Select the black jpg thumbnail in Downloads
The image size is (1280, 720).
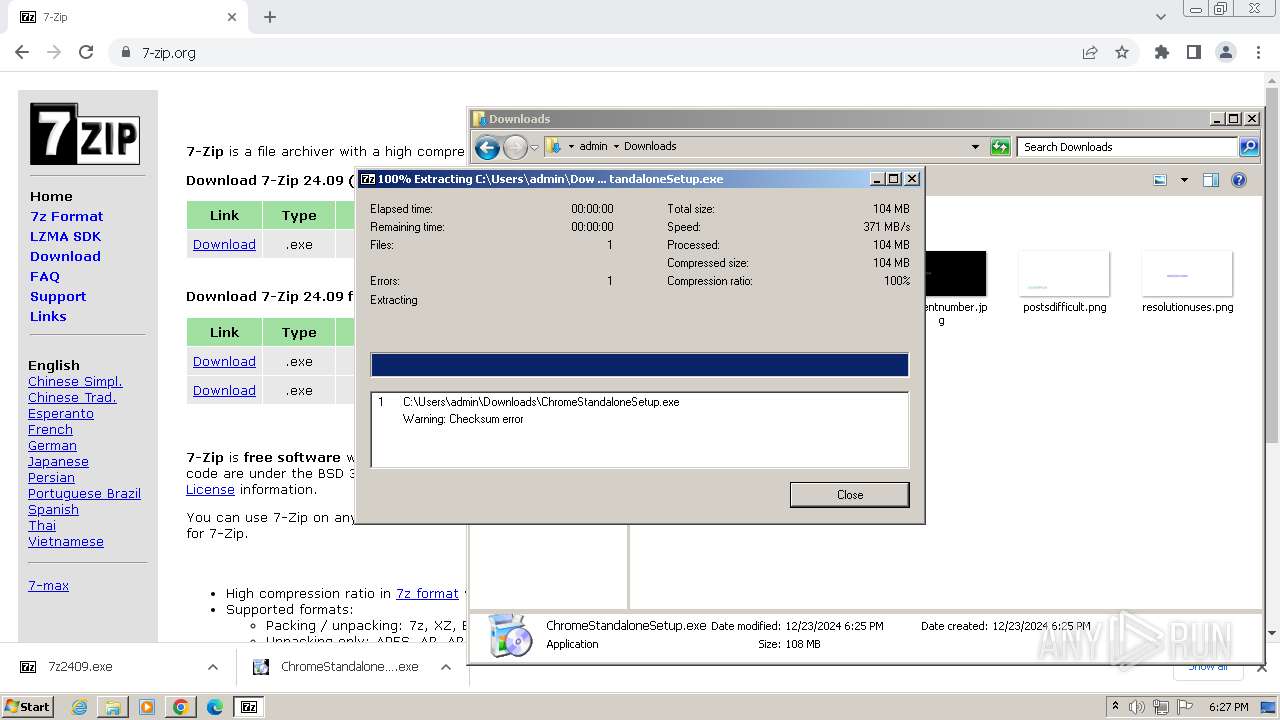point(955,274)
